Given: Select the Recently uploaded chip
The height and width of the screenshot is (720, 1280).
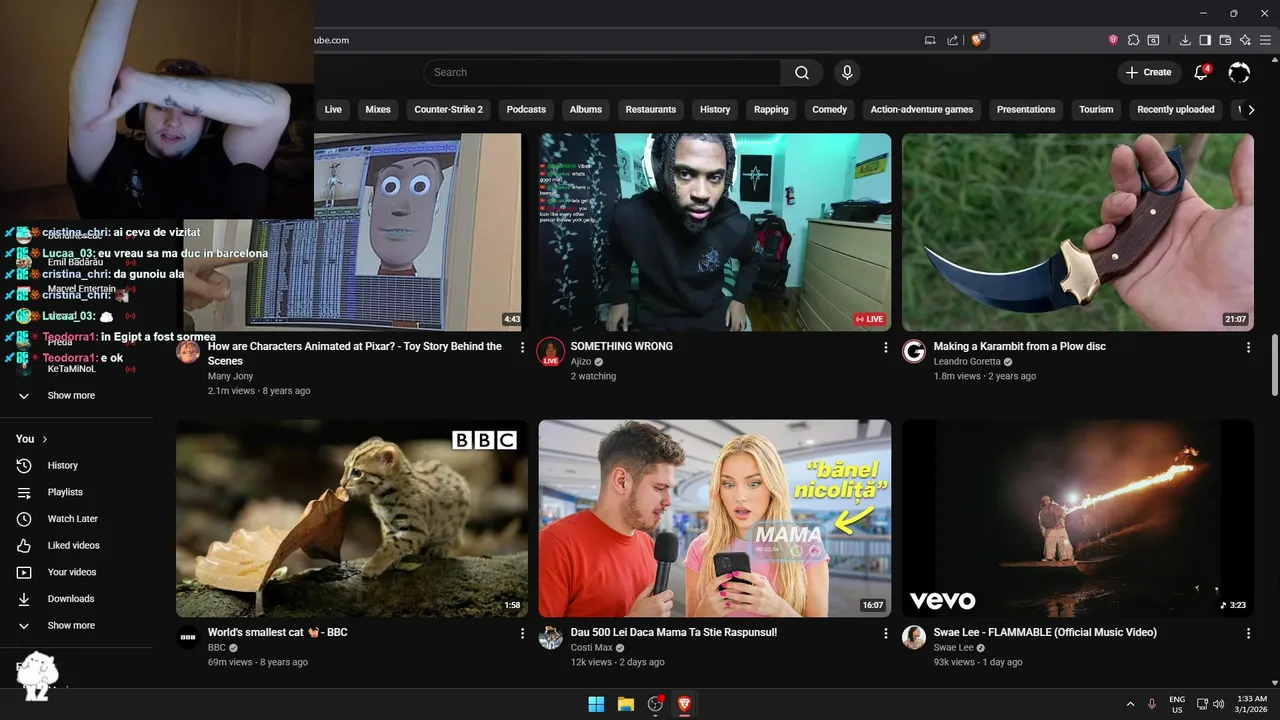Looking at the screenshot, I should (x=1176, y=110).
